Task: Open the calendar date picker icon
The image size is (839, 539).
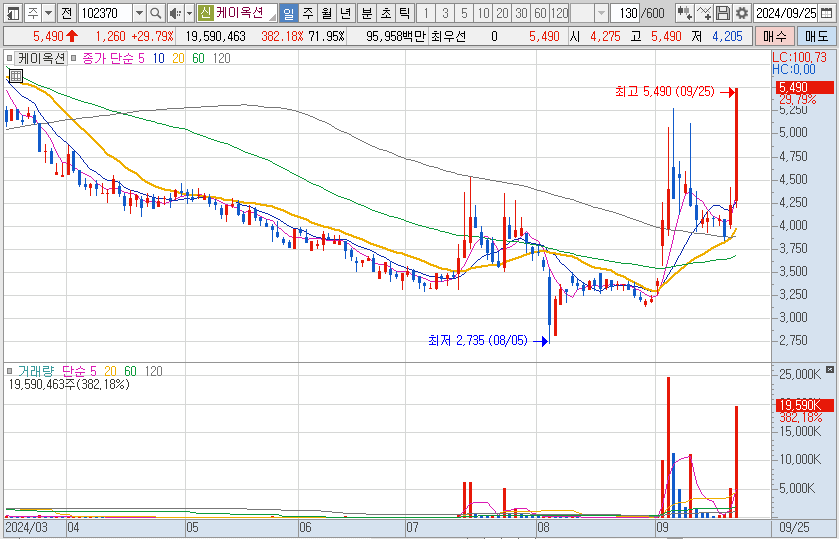Action: point(826,13)
